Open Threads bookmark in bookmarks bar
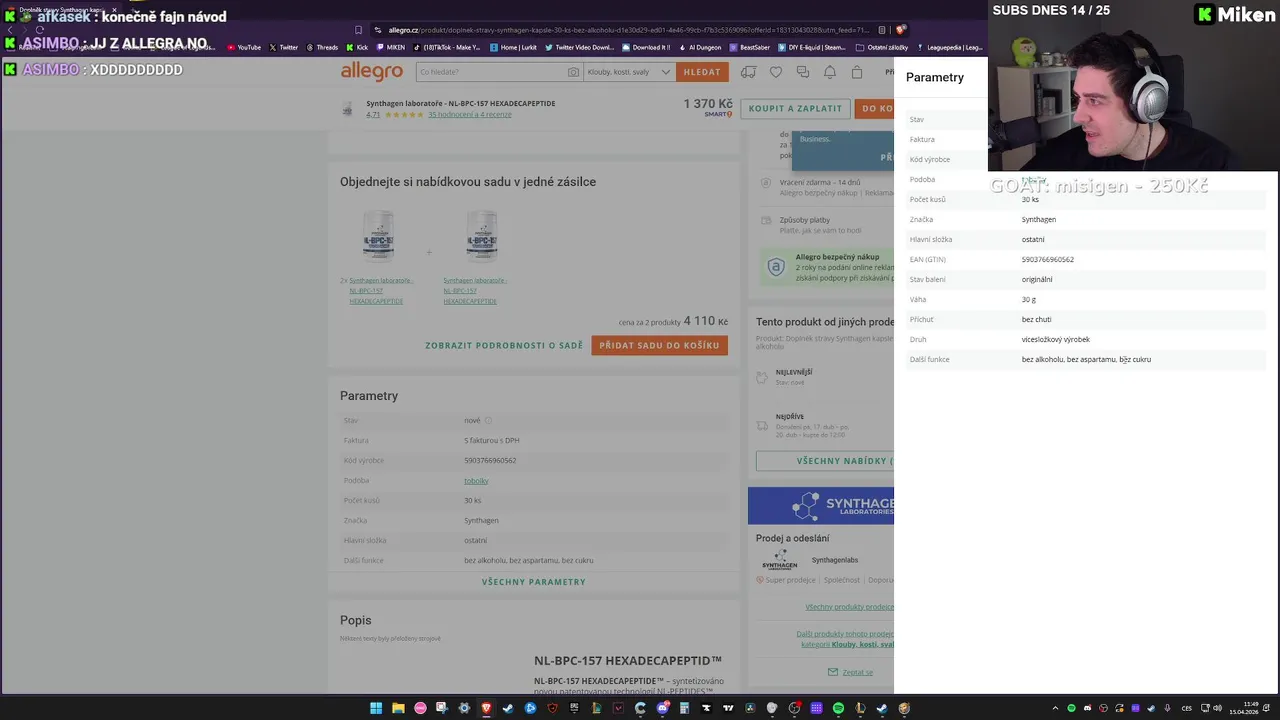 coord(322,47)
